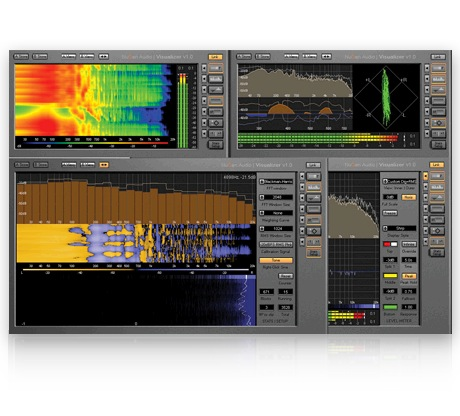460x416 pixels.
Task: Toggle the orange button next to the Full Scale field
Action: (409, 197)
